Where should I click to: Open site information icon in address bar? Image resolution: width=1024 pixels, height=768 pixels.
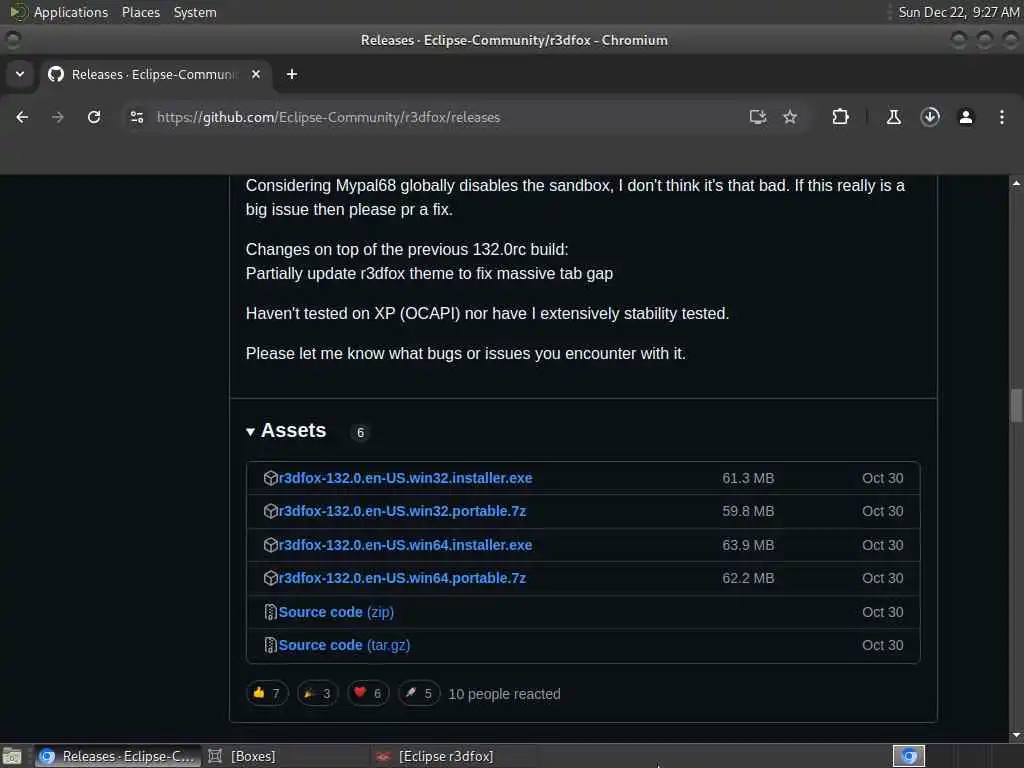point(136,117)
